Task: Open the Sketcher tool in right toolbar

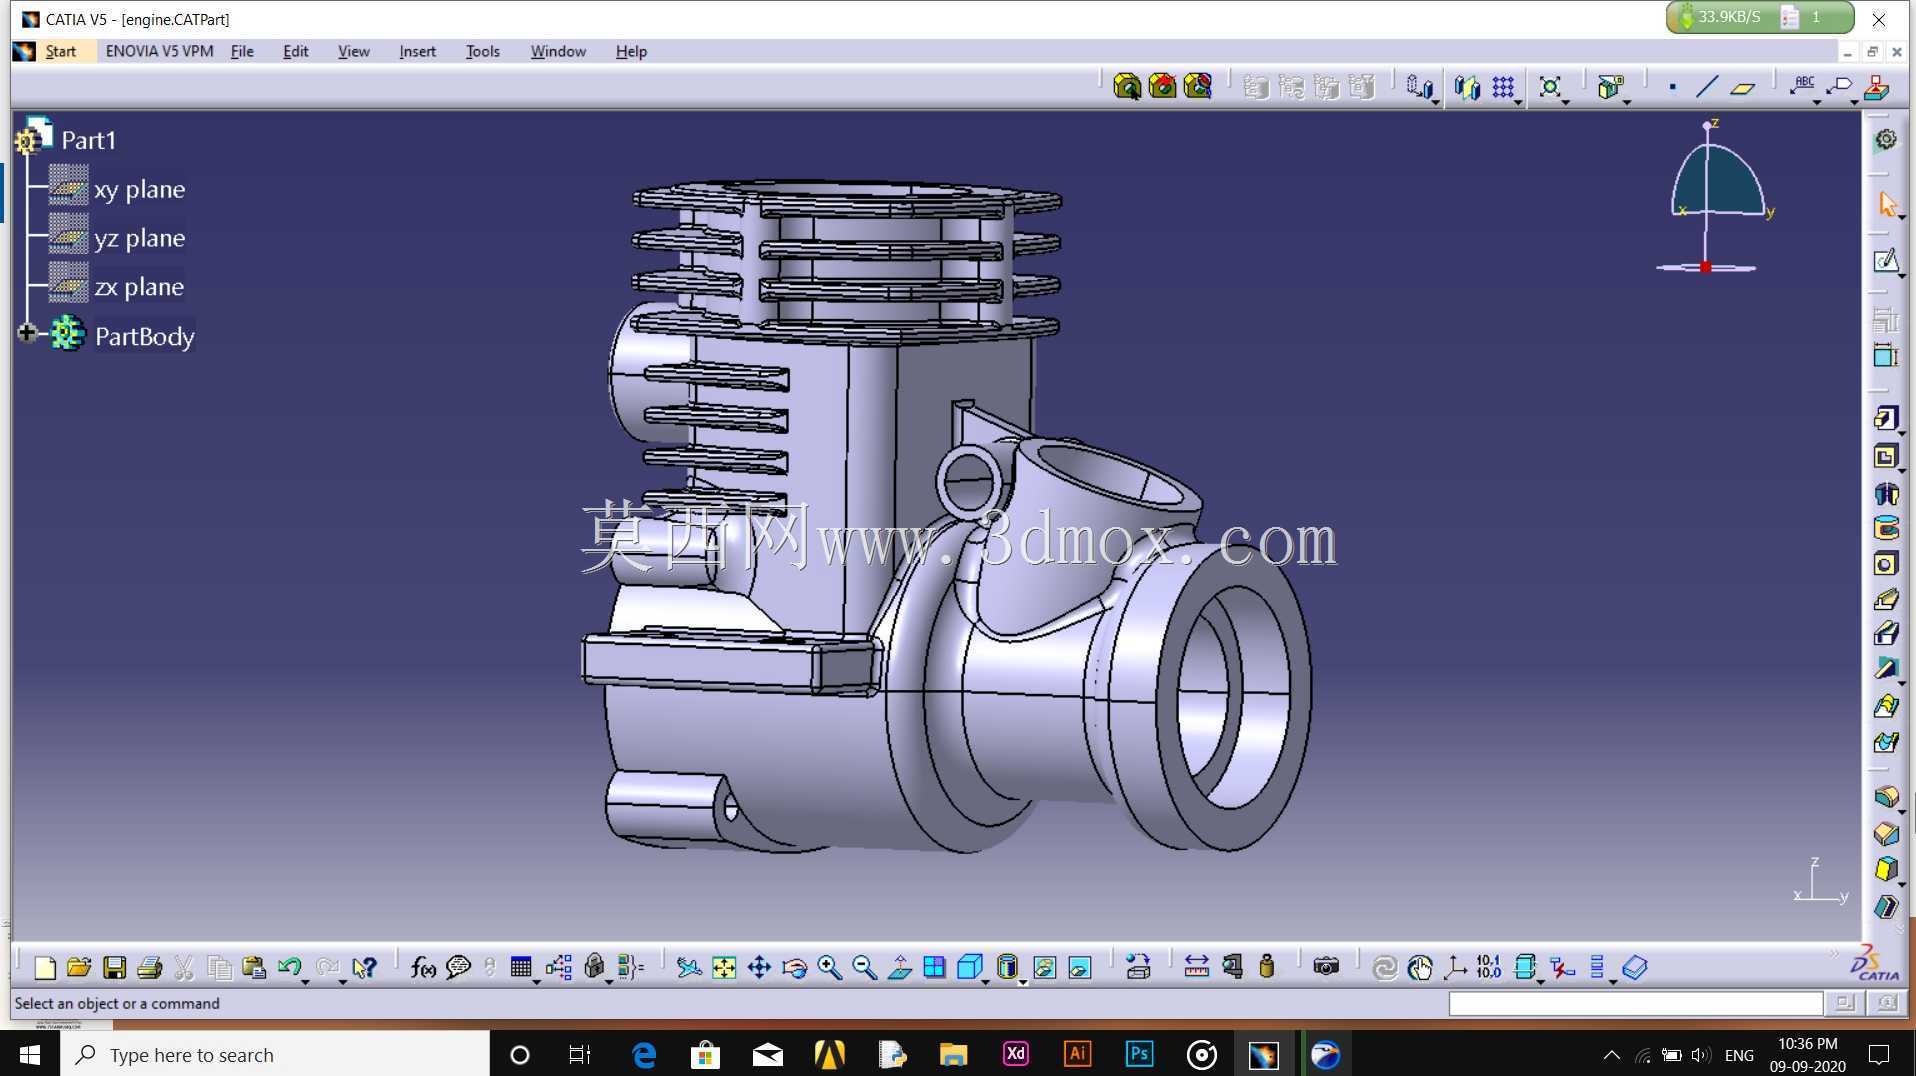Action: tap(1885, 261)
